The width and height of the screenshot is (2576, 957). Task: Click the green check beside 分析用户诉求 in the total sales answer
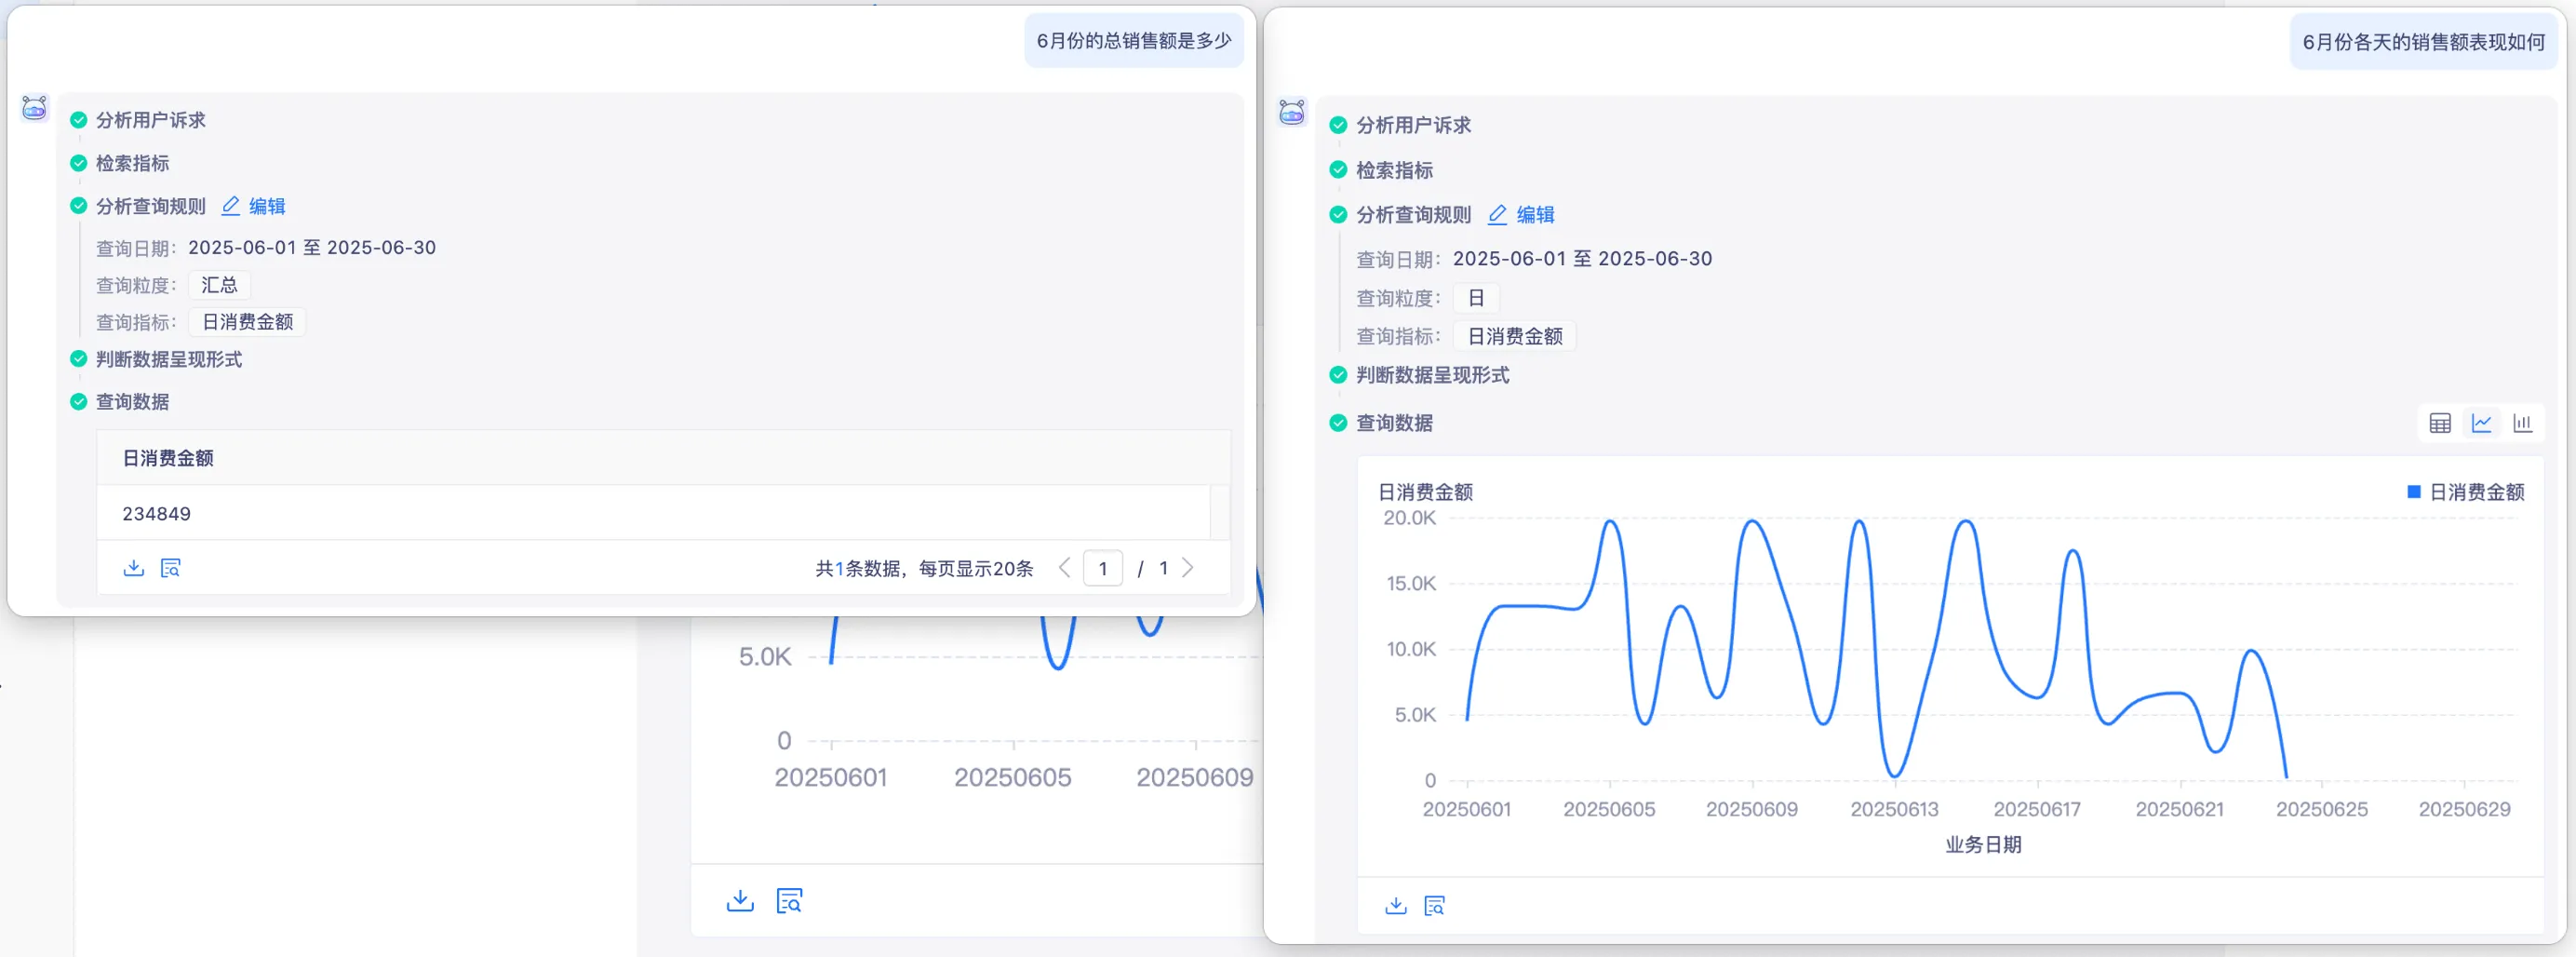pos(78,120)
